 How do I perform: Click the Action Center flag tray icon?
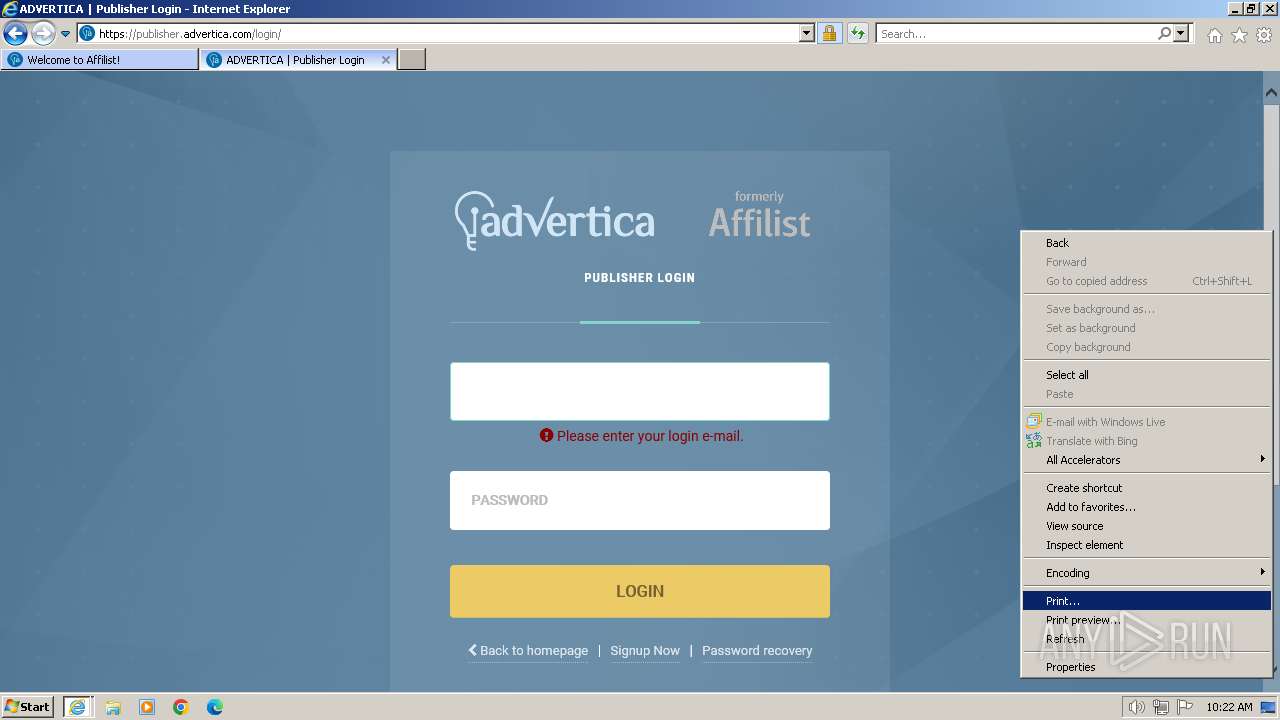1185,707
